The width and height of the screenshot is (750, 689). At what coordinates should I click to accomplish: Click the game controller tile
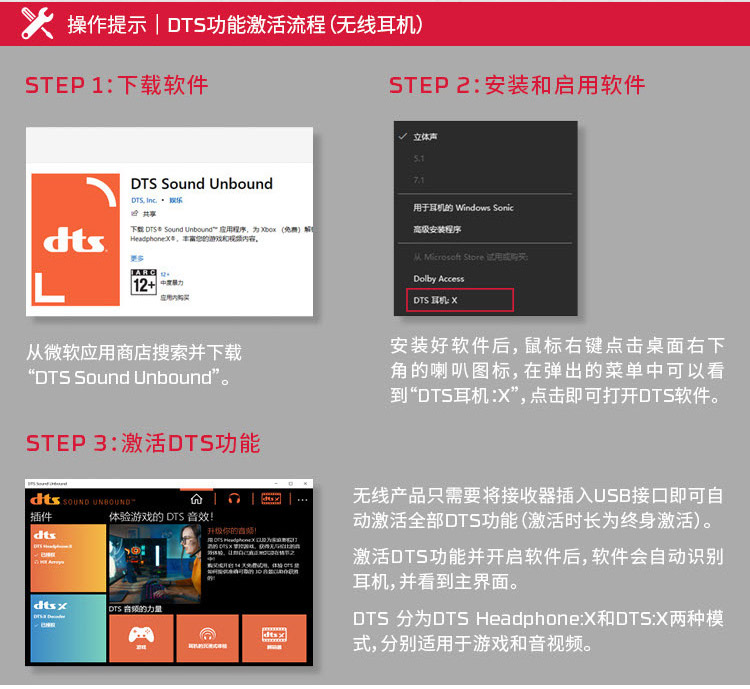(141, 638)
